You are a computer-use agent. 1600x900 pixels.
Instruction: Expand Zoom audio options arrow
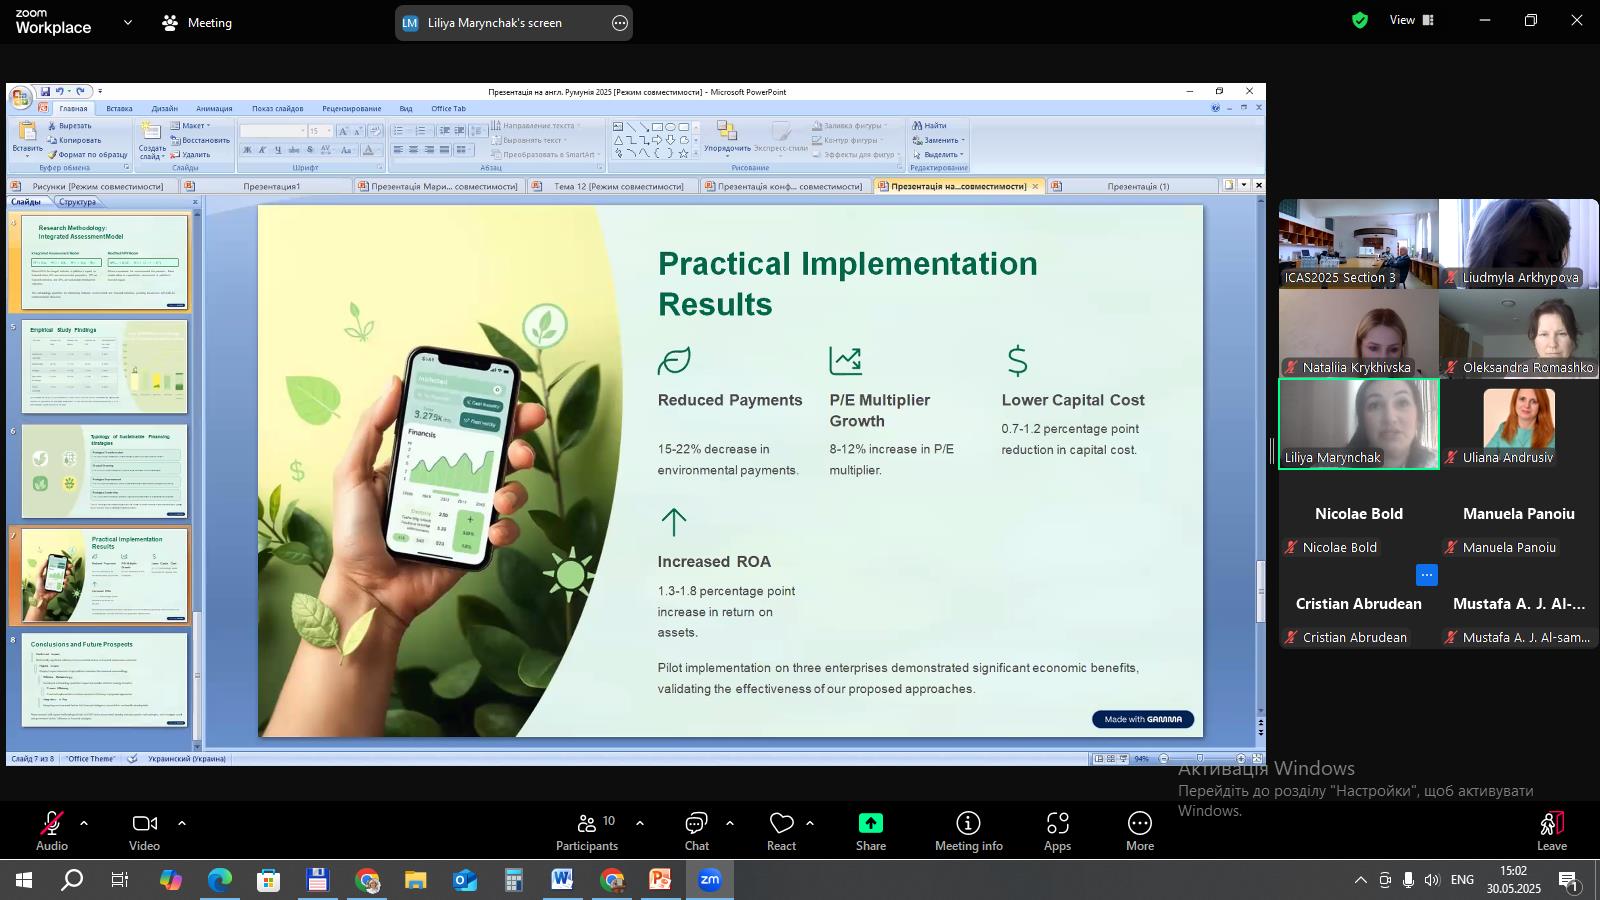point(84,824)
